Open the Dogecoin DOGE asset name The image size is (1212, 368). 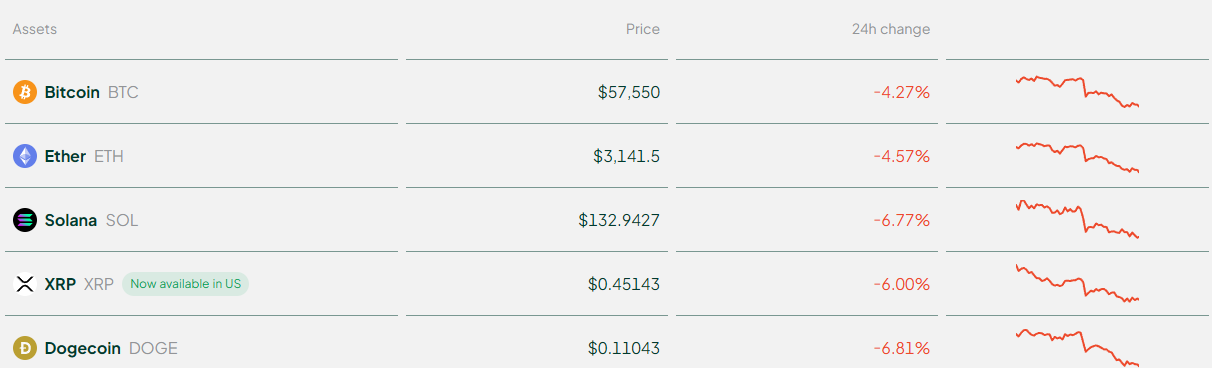[111, 348]
